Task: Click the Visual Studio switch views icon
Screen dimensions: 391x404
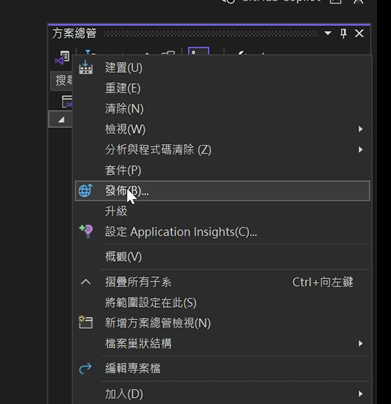Action: point(62,58)
